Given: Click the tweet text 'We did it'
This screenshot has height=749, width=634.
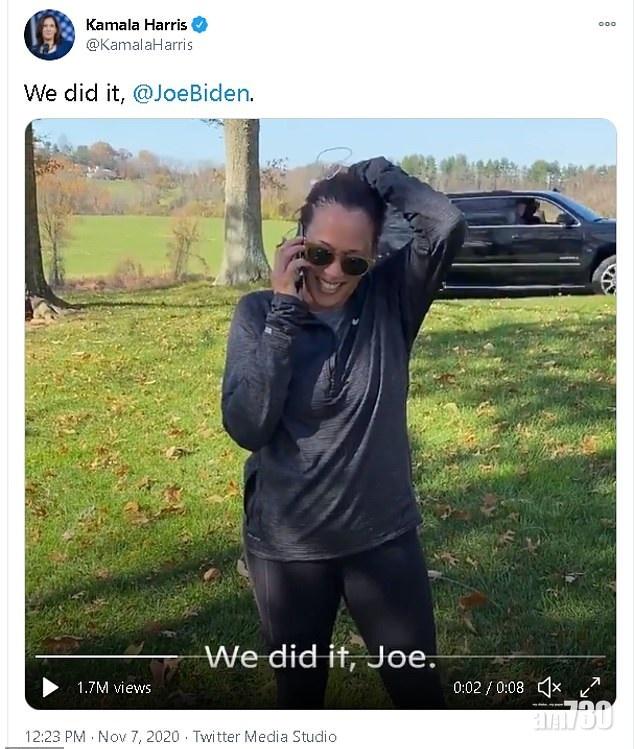Looking at the screenshot, I should point(75,93).
